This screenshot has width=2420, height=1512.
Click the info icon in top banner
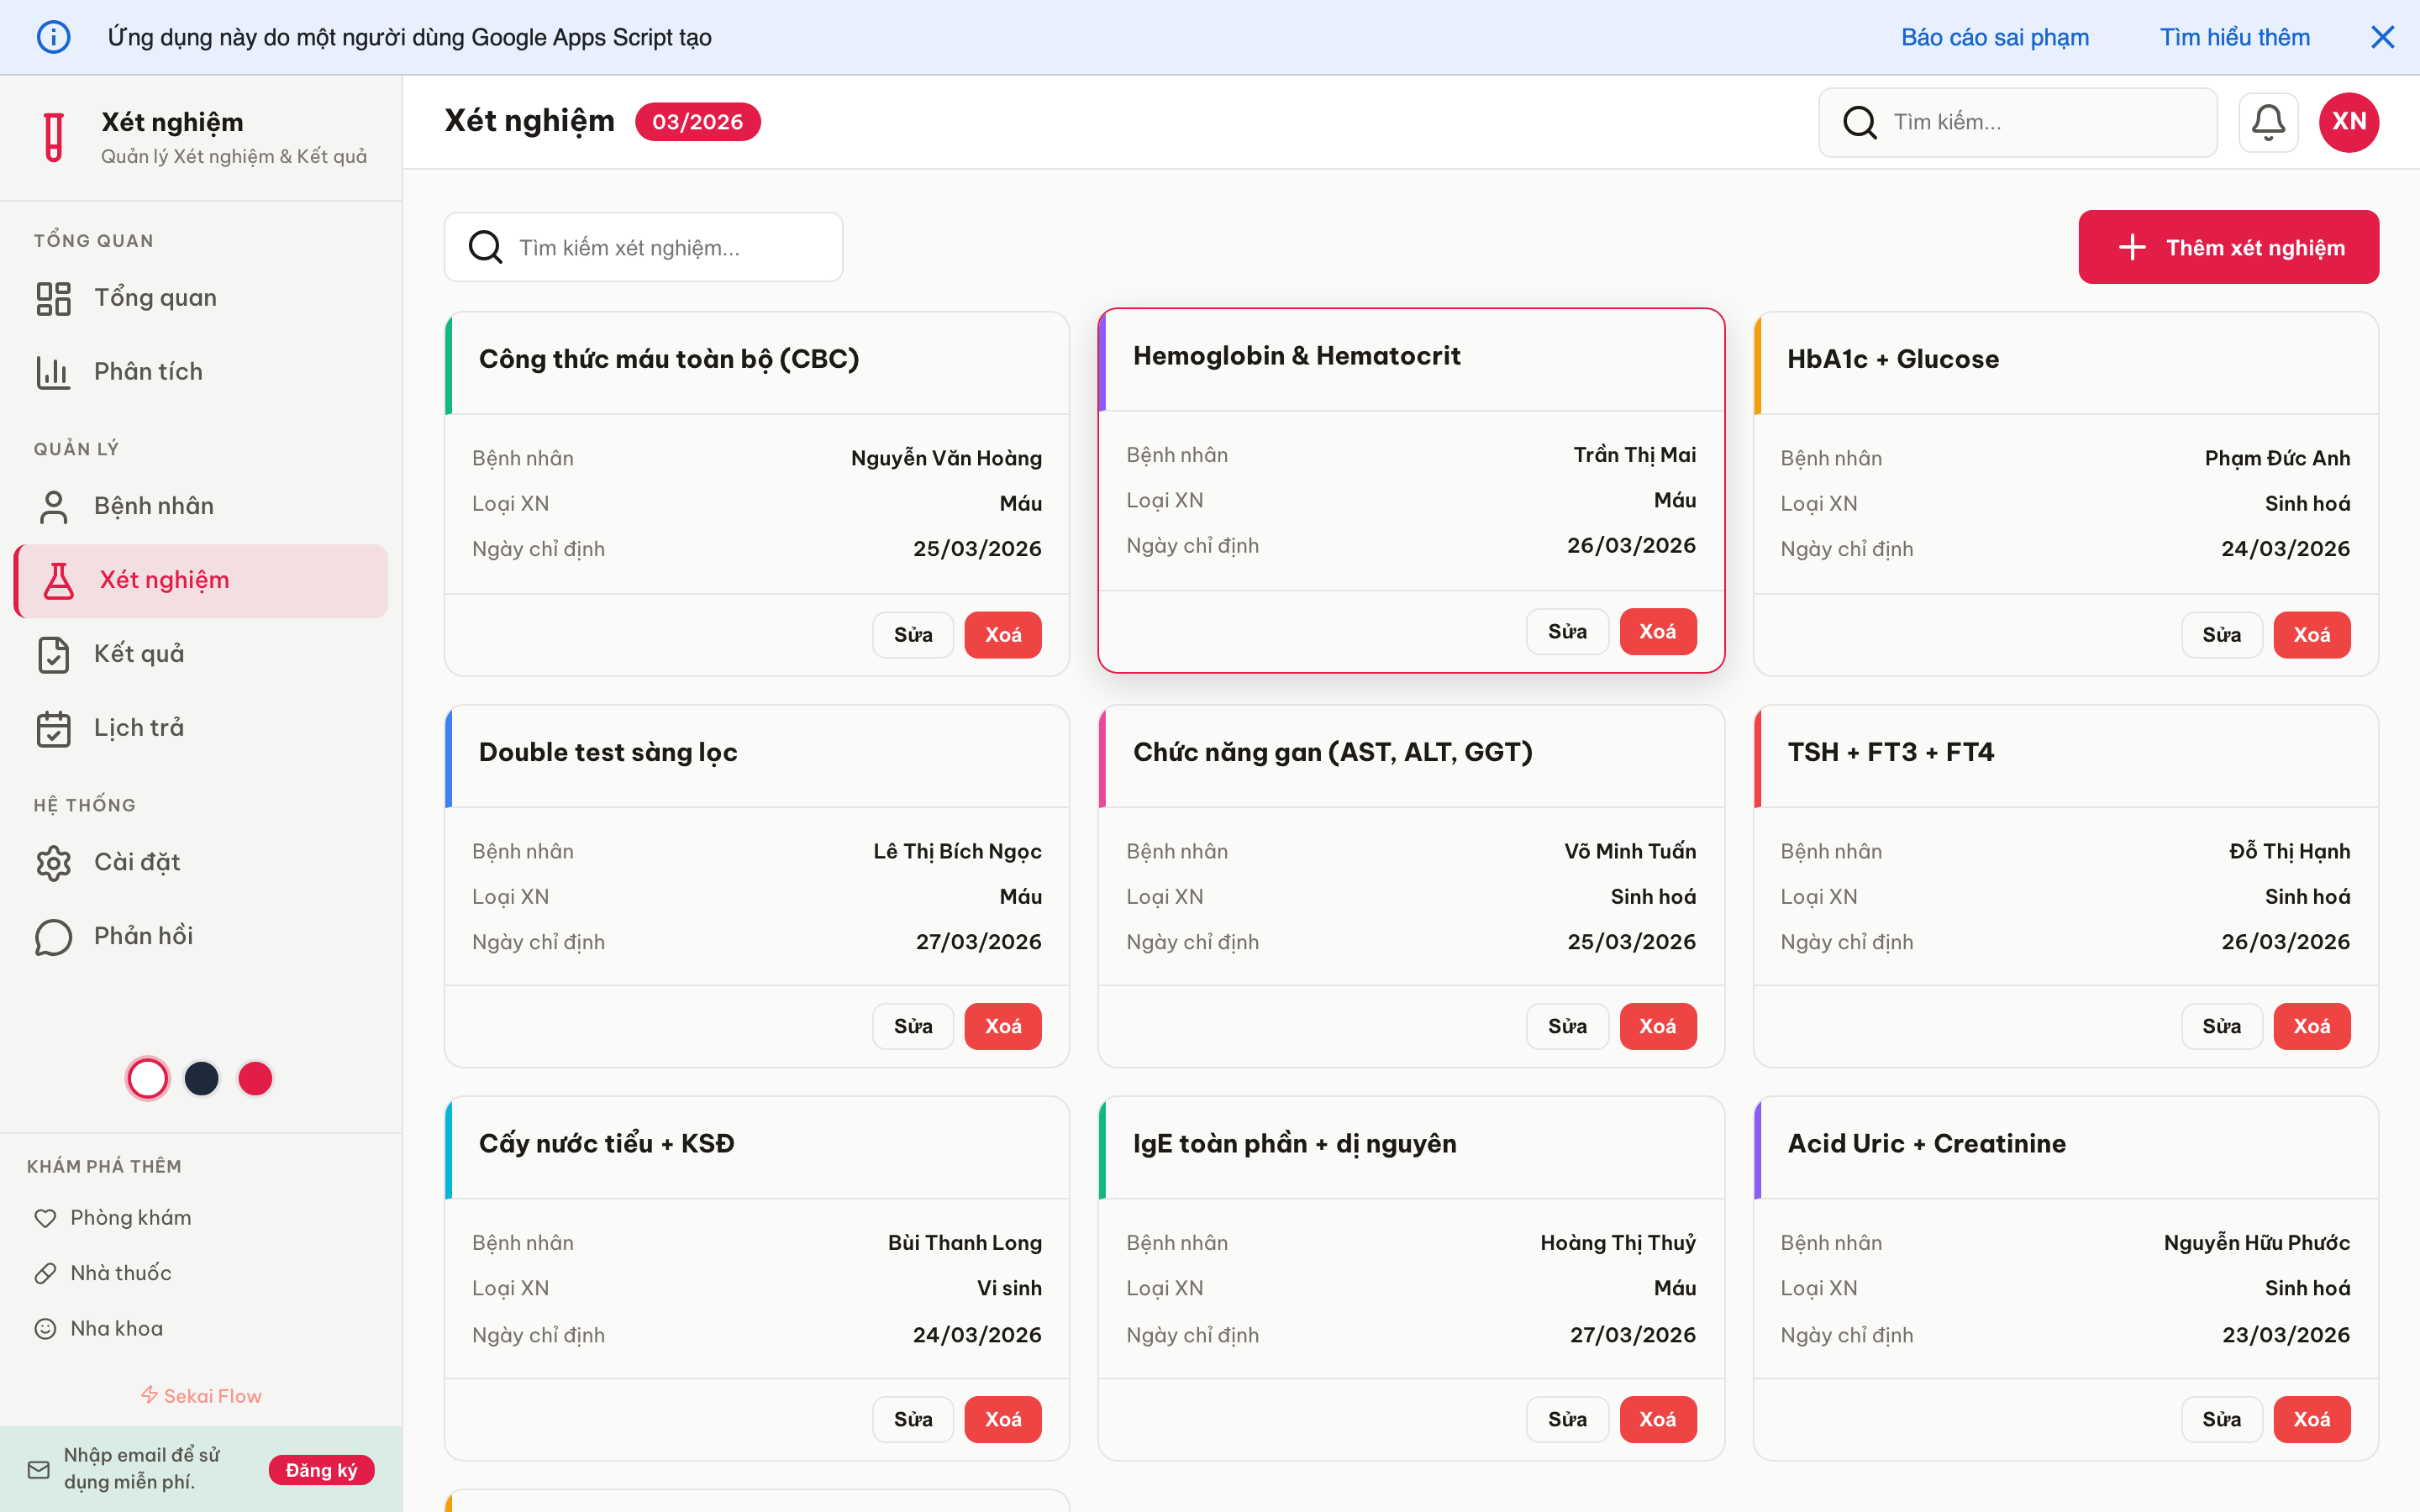coord(54,36)
